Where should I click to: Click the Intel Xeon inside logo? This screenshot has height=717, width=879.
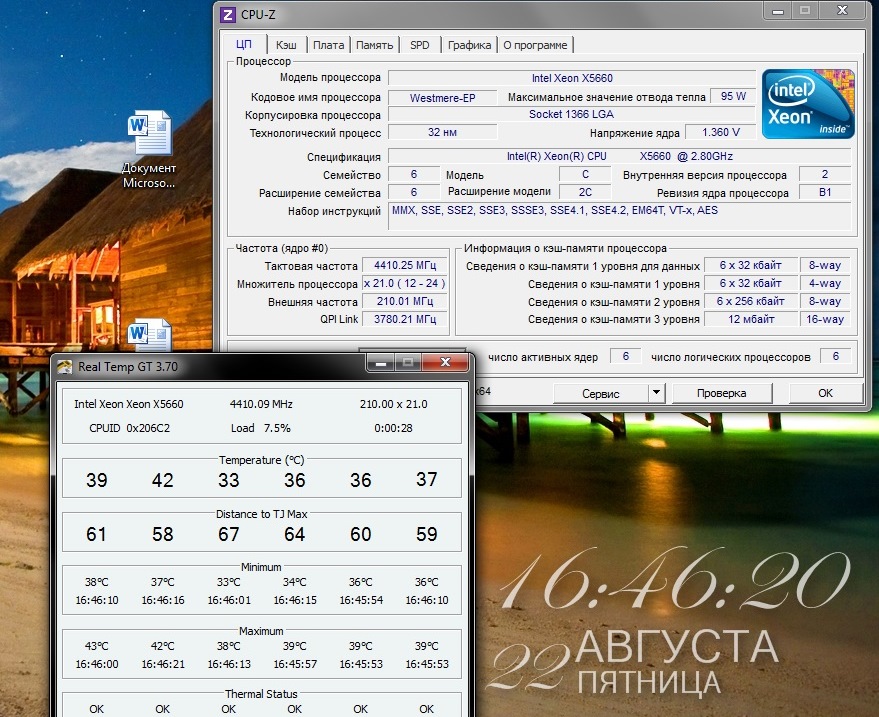tap(808, 104)
